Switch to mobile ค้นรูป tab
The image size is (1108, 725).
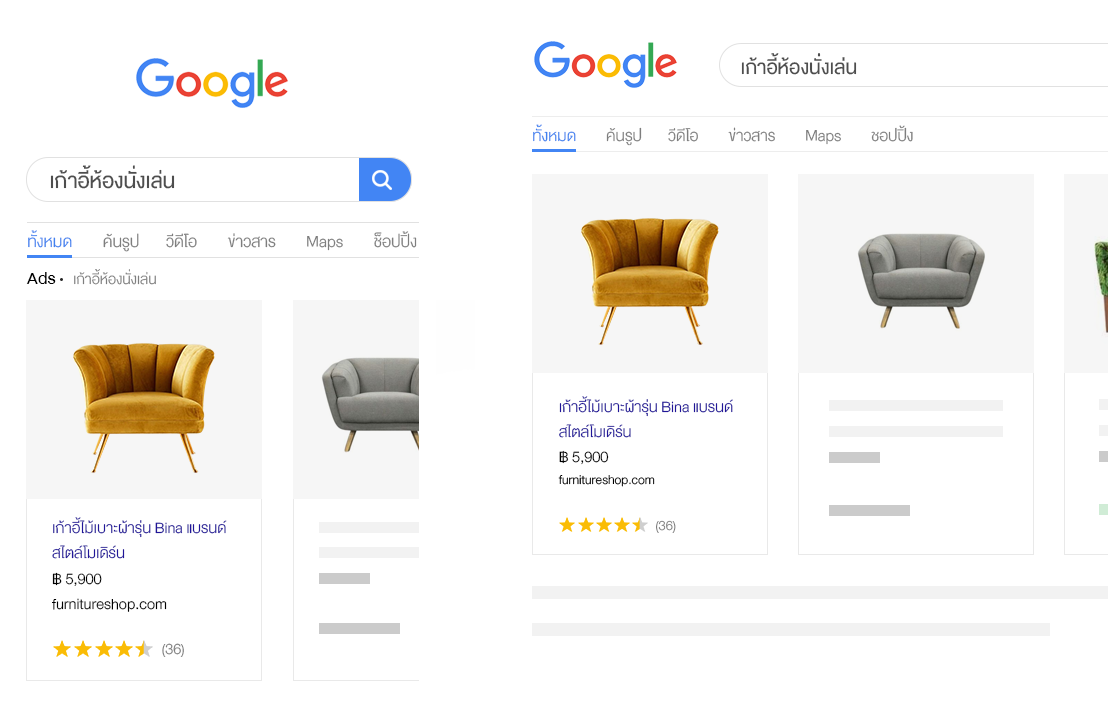pos(120,241)
